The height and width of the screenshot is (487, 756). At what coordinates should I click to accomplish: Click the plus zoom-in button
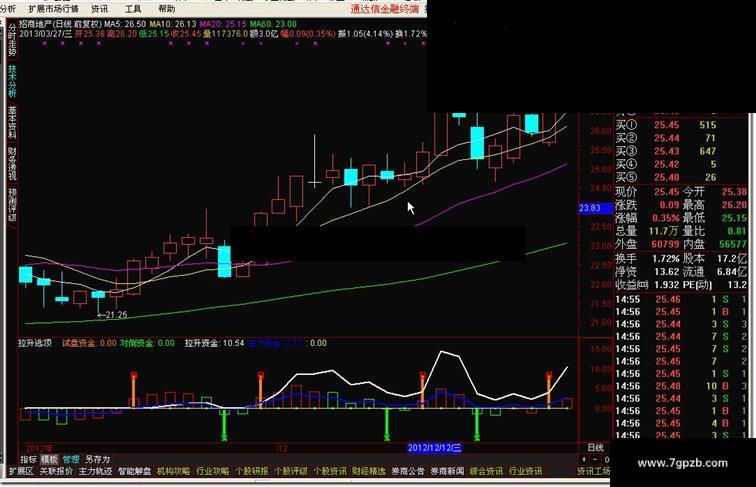click(584, 459)
